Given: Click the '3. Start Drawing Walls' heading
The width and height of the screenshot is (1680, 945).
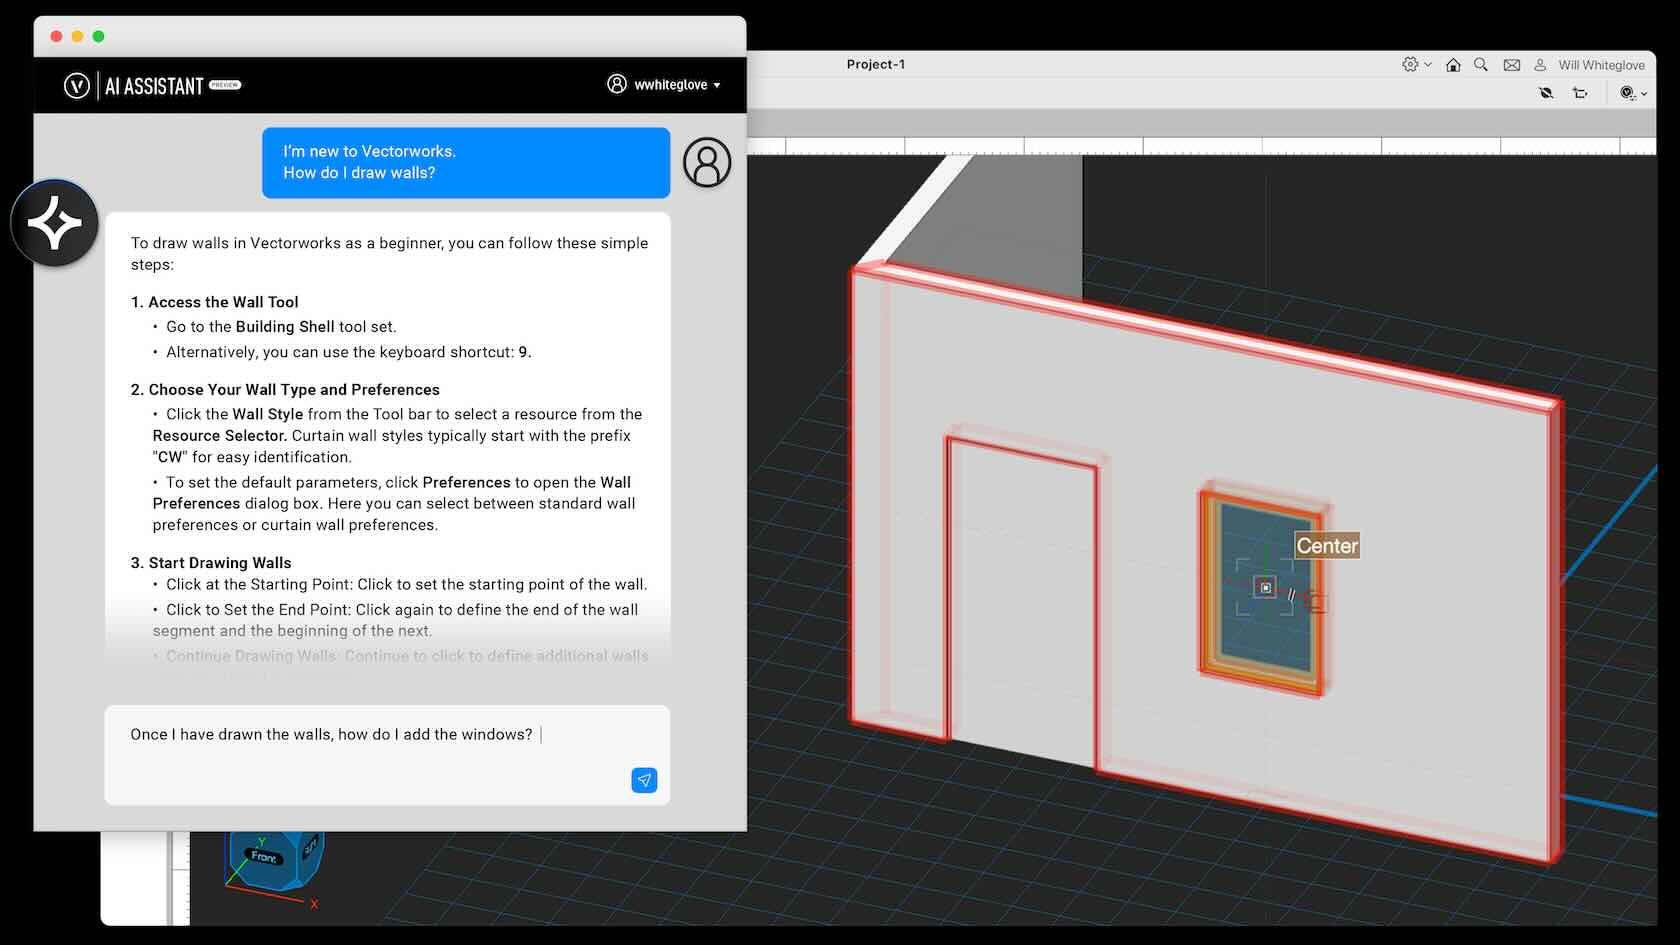Looking at the screenshot, I should pyautogui.click(x=211, y=563).
